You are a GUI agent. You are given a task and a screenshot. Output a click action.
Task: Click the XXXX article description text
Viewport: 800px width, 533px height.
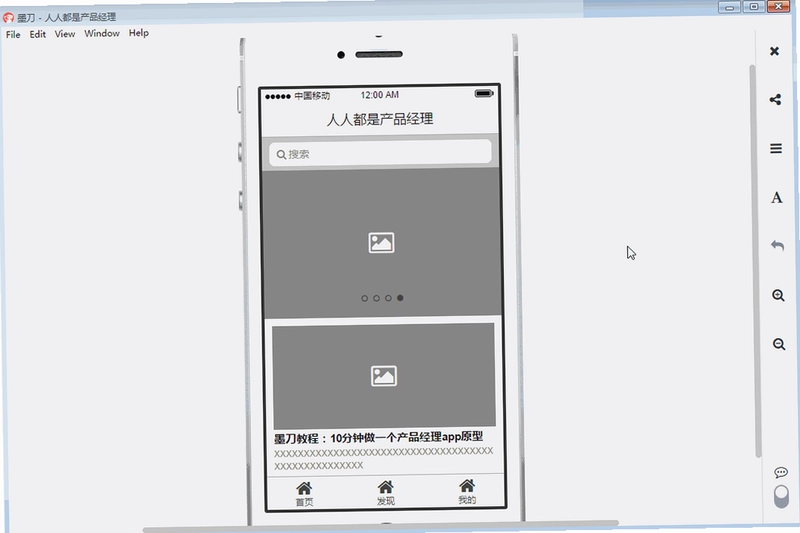tap(384, 458)
